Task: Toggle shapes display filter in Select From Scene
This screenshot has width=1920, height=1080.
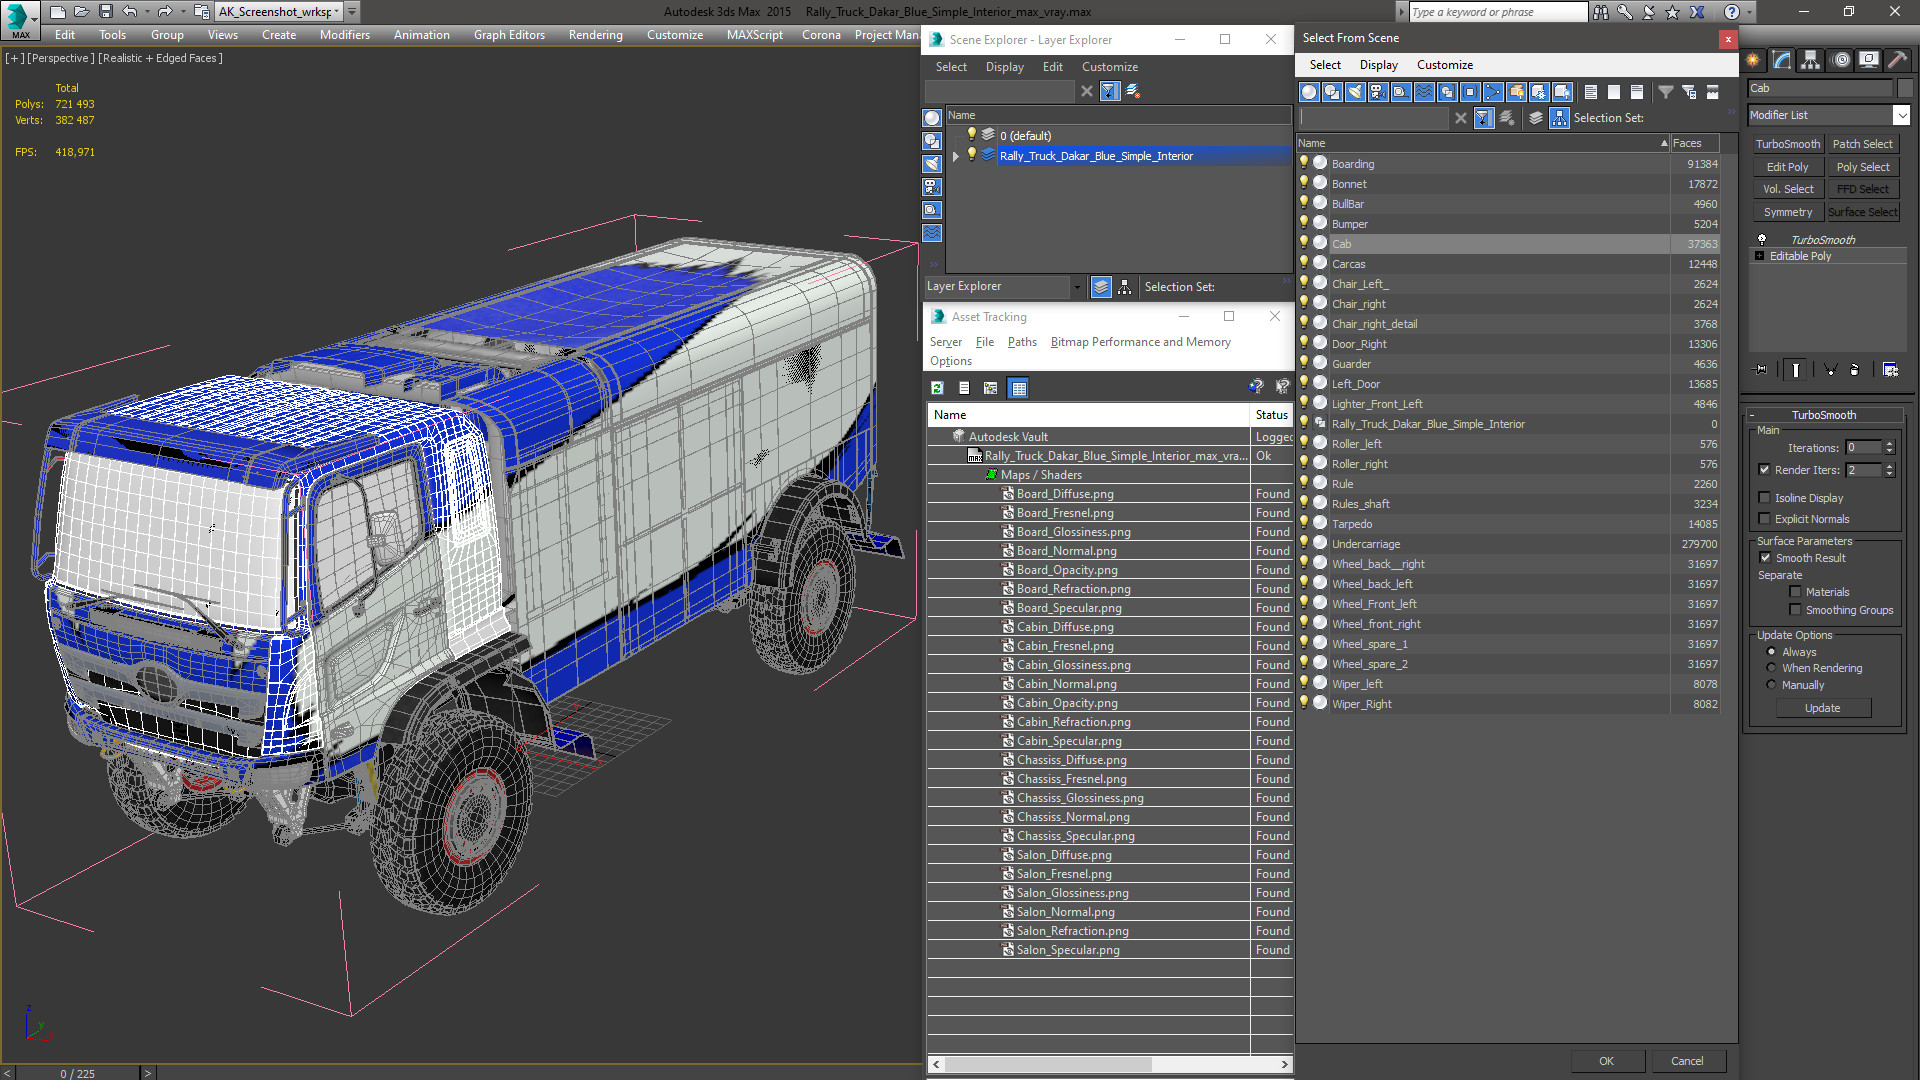Action: point(1332,92)
